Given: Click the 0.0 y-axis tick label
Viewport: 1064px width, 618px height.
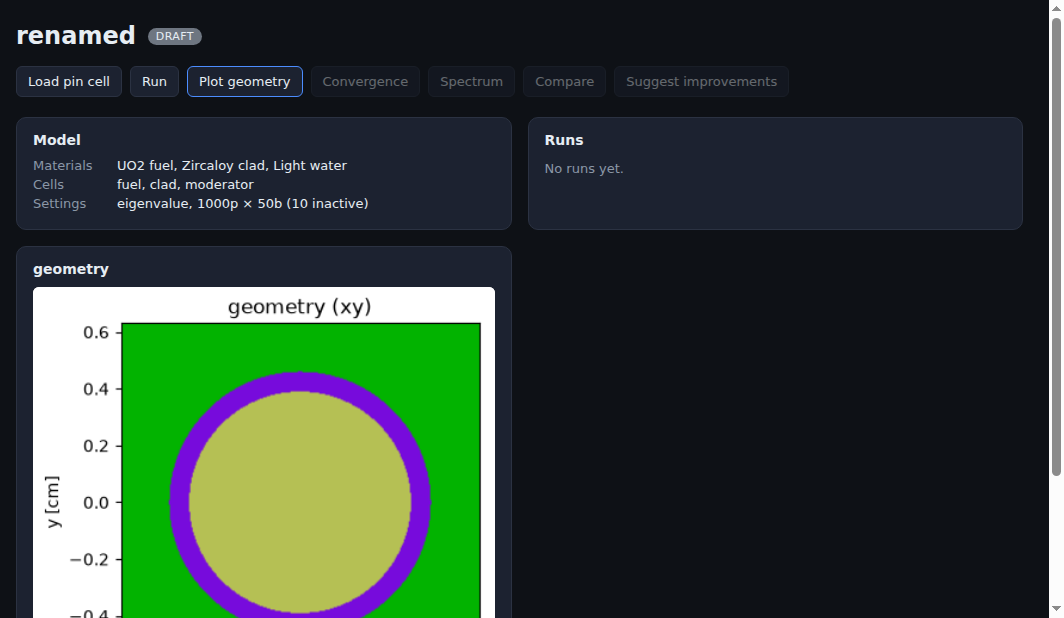Looking at the screenshot, I should pyautogui.click(x=96, y=503).
